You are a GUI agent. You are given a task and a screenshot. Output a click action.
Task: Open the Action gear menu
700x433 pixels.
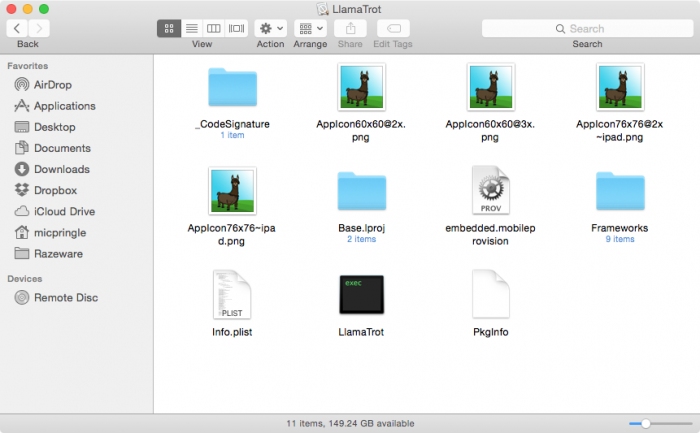271,29
